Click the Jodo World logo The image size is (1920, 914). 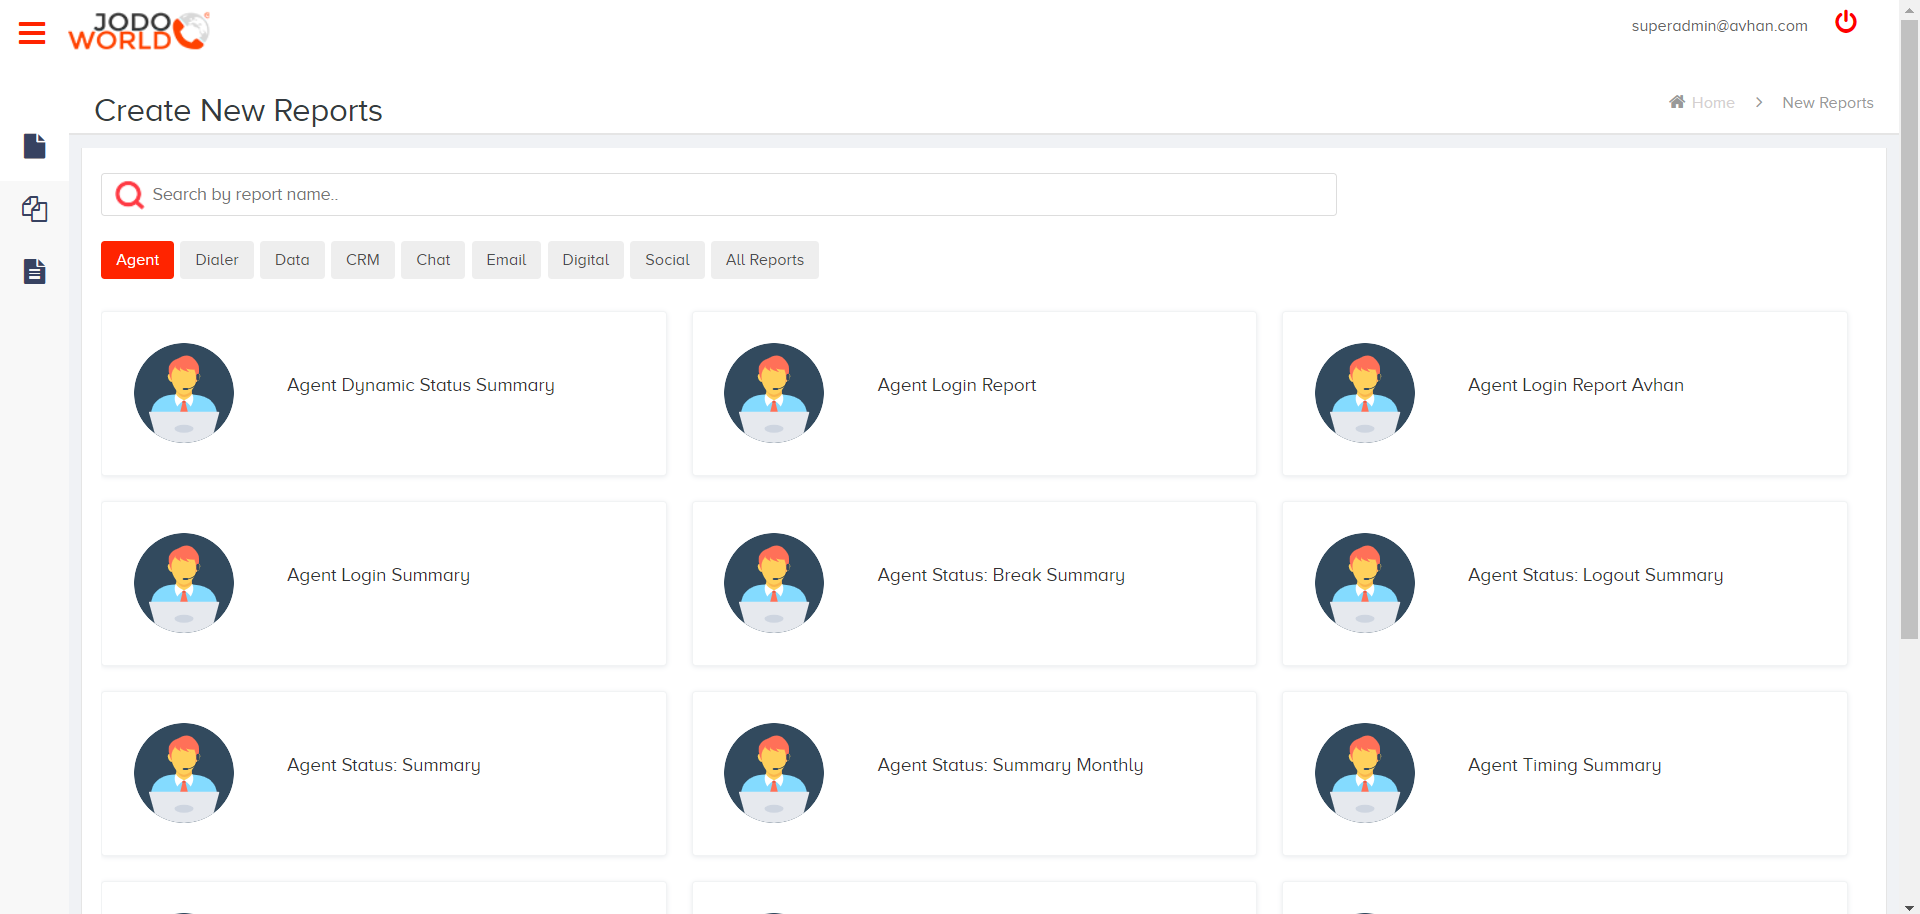click(x=138, y=31)
